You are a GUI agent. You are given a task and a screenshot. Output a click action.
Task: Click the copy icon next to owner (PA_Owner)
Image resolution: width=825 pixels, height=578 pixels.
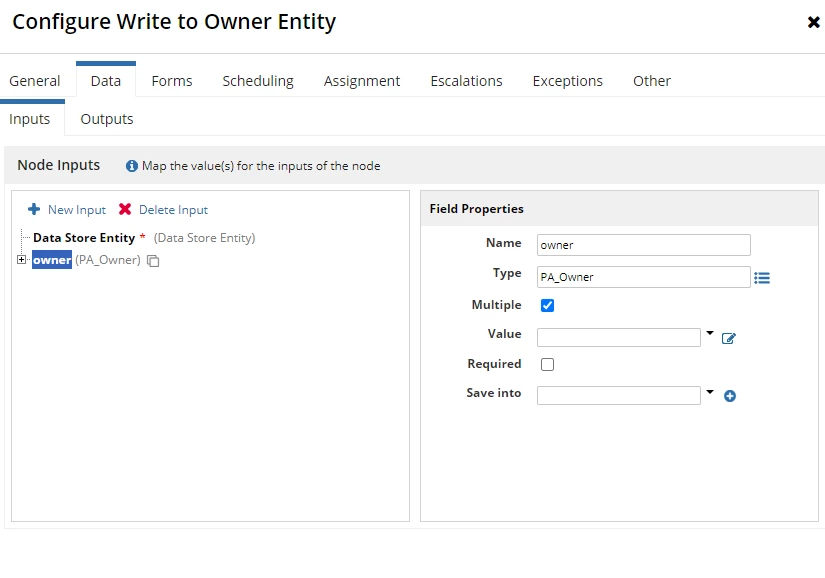pyautogui.click(x=153, y=261)
